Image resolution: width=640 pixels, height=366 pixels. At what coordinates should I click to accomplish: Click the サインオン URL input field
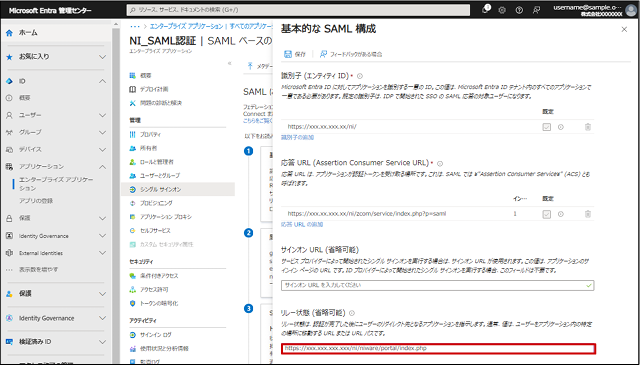point(438,285)
